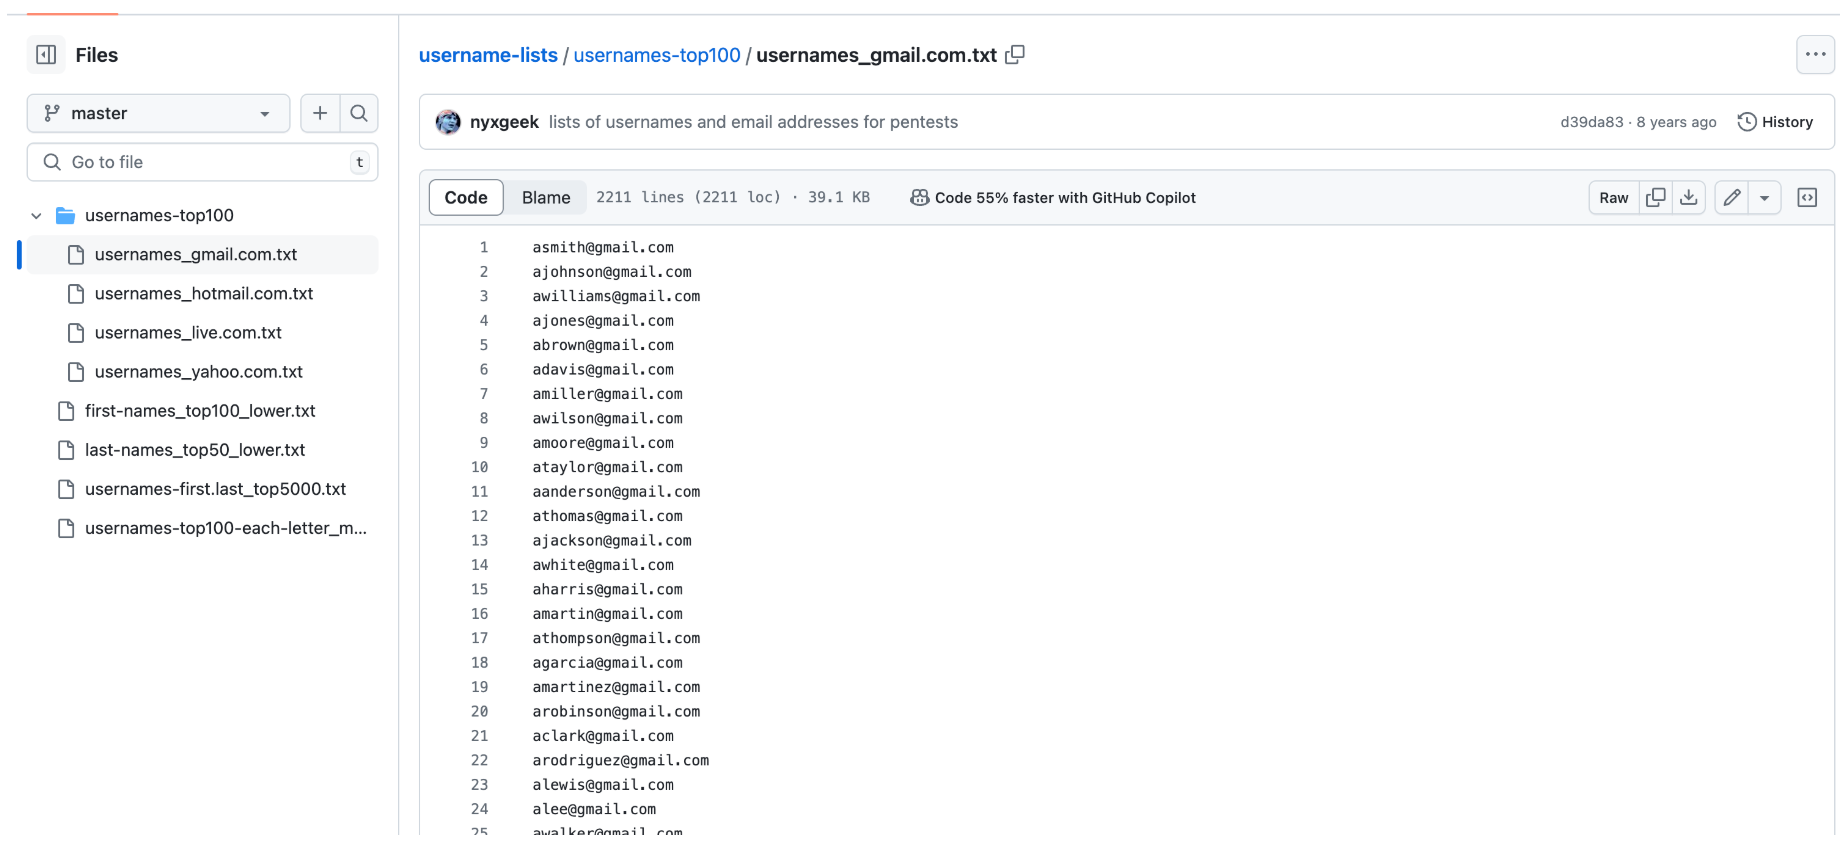Open more edit options dropdown arrow
The width and height of the screenshot is (1840, 850).
(x=1765, y=198)
